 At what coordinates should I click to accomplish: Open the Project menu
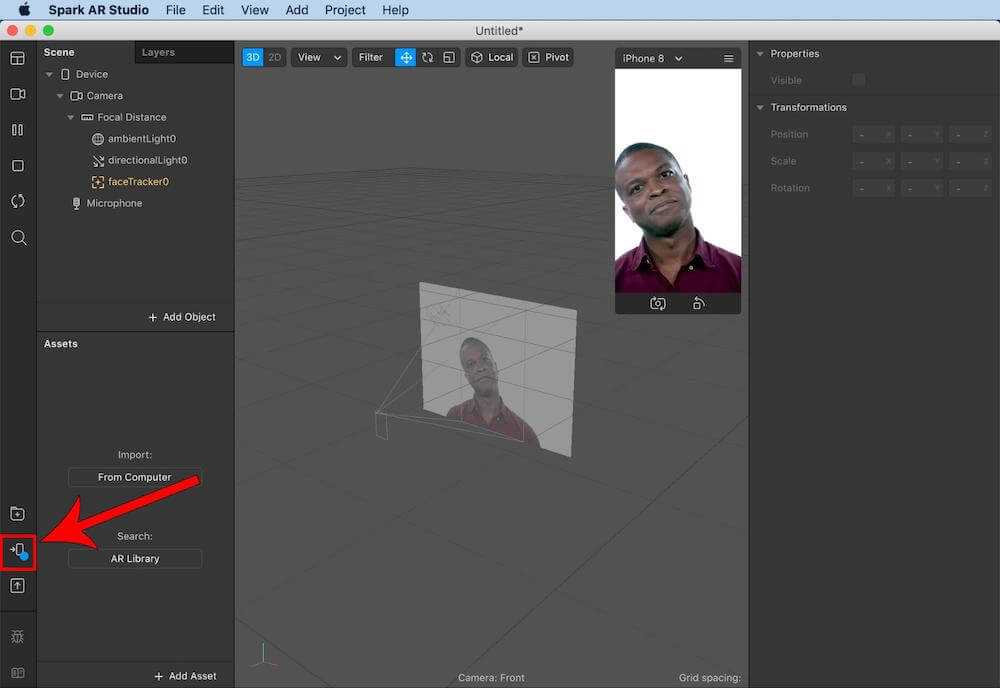point(345,10)
